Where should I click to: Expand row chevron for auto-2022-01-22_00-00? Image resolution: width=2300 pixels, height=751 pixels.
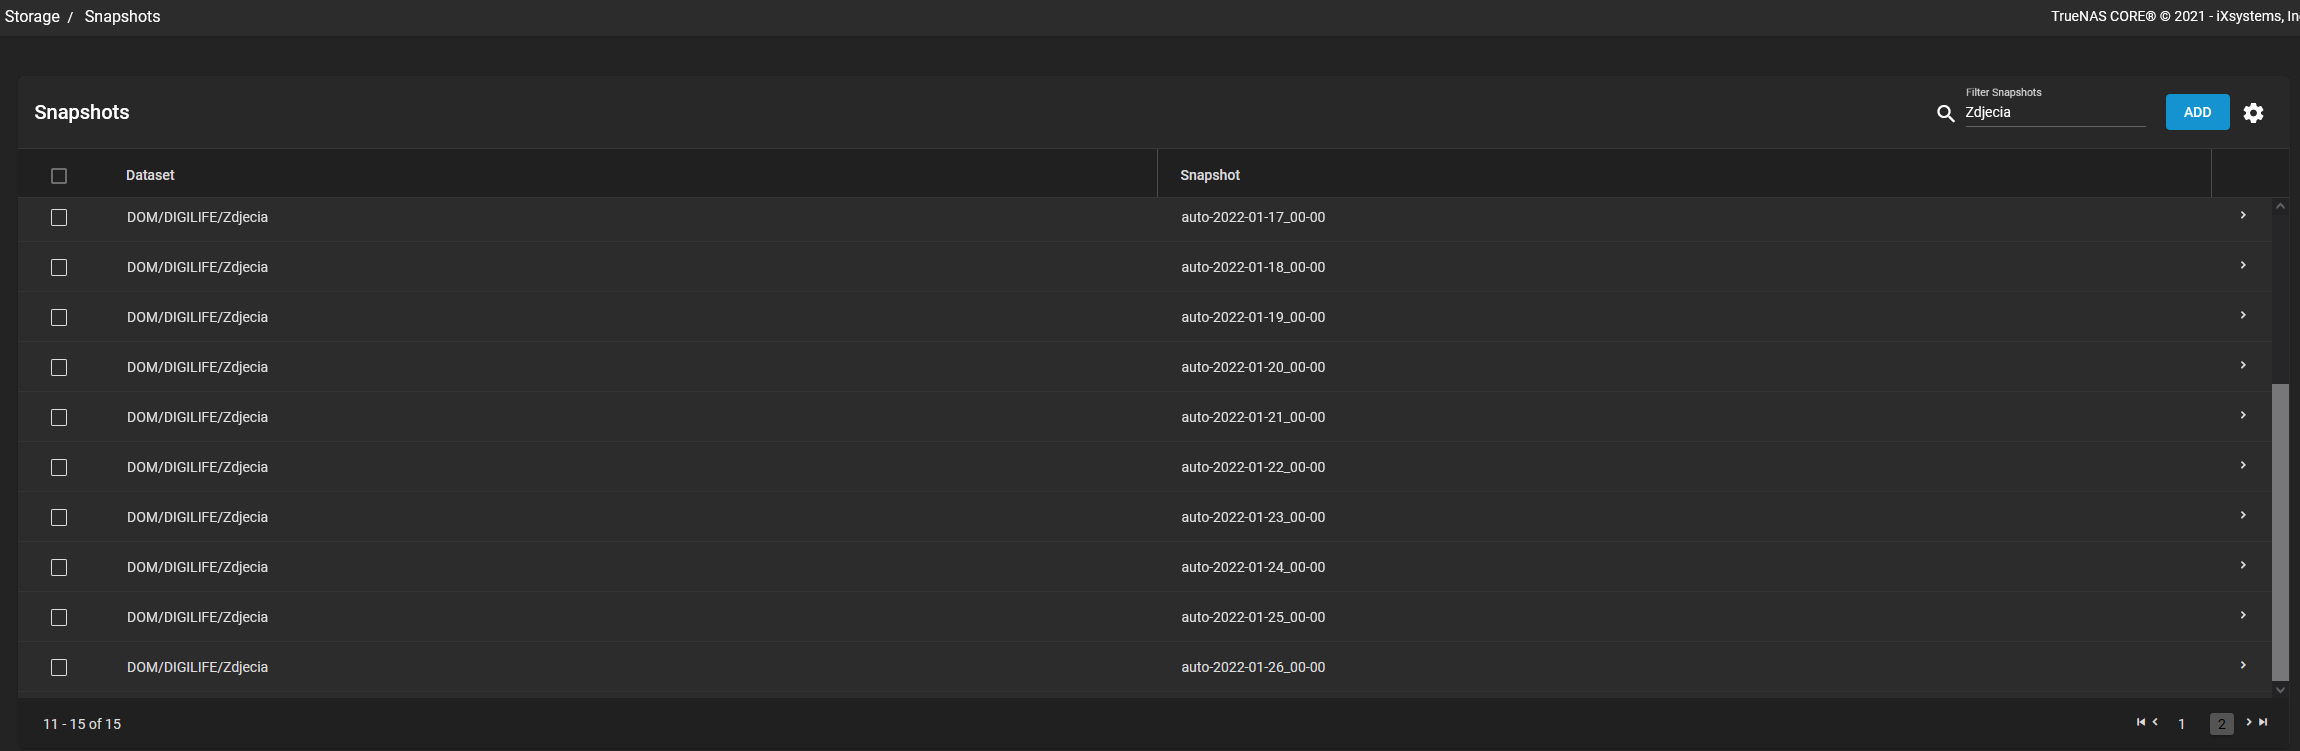(x=2243, y=465)
